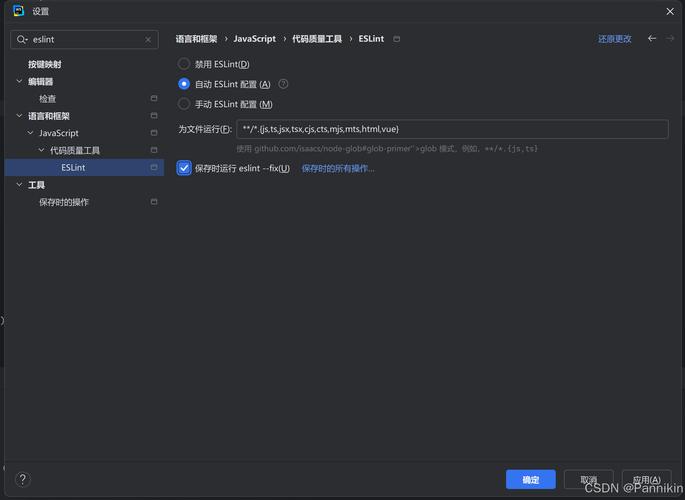Click the search magnifier icon
This screenshot has height=500, width=685.
click(x=21, y=40)
